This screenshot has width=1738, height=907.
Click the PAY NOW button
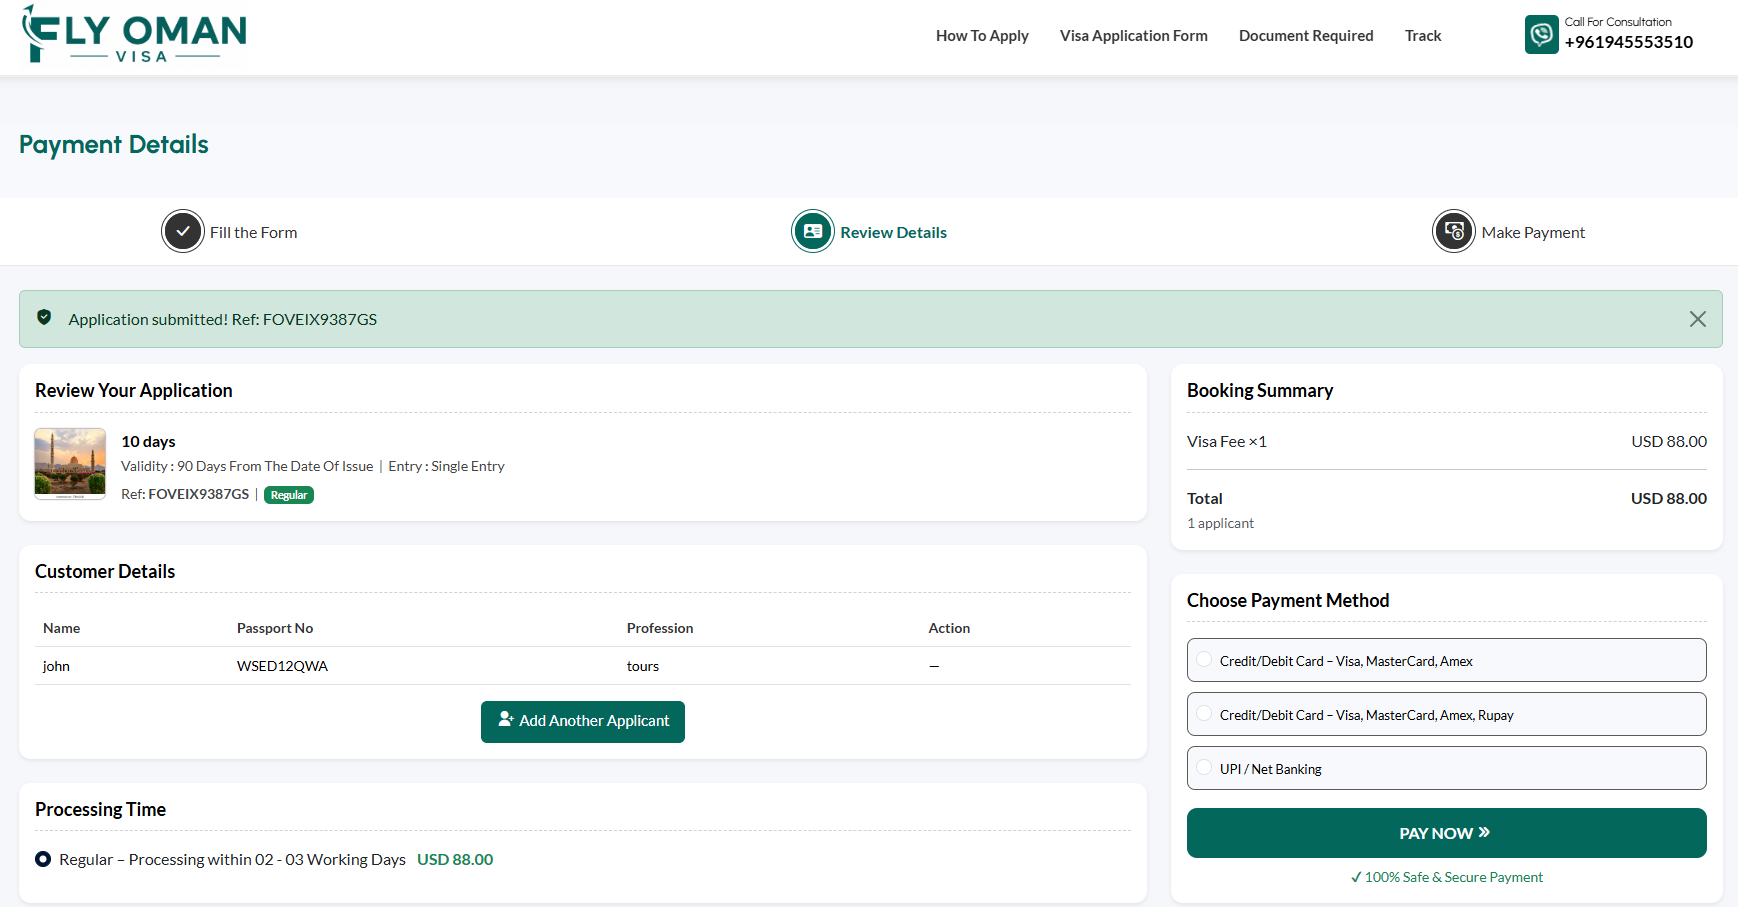(1447, 833)
